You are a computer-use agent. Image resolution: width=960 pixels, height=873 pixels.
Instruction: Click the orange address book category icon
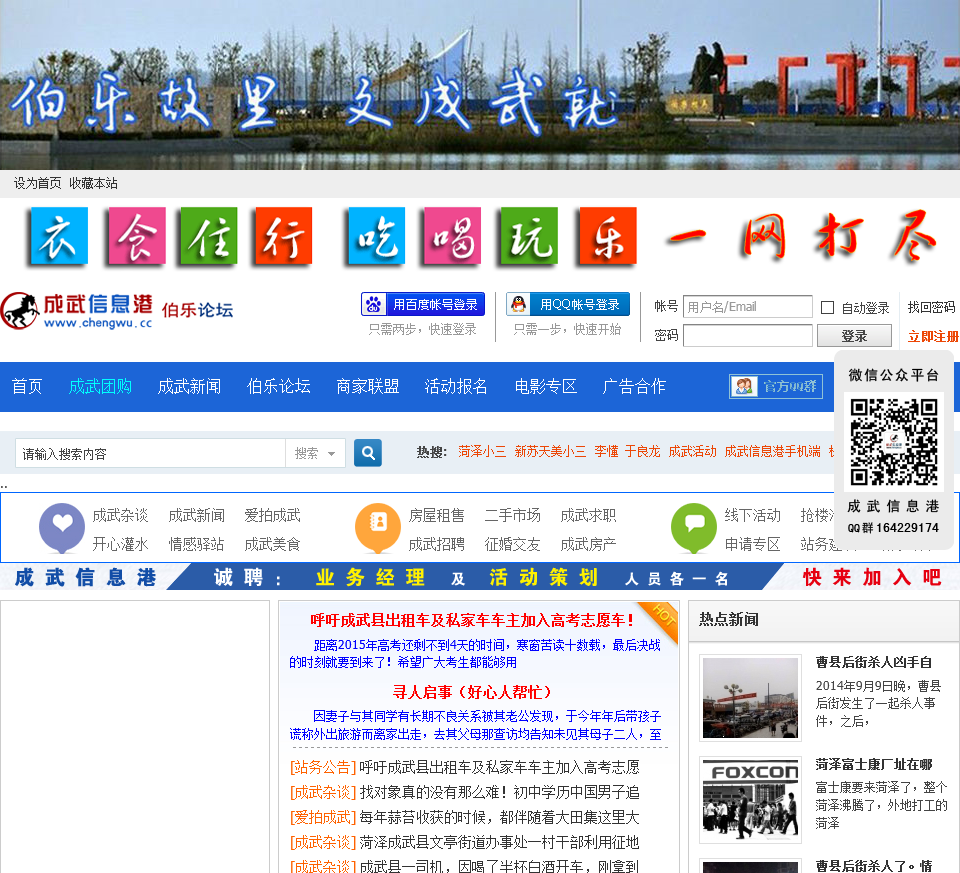click(x=378, y=527)
